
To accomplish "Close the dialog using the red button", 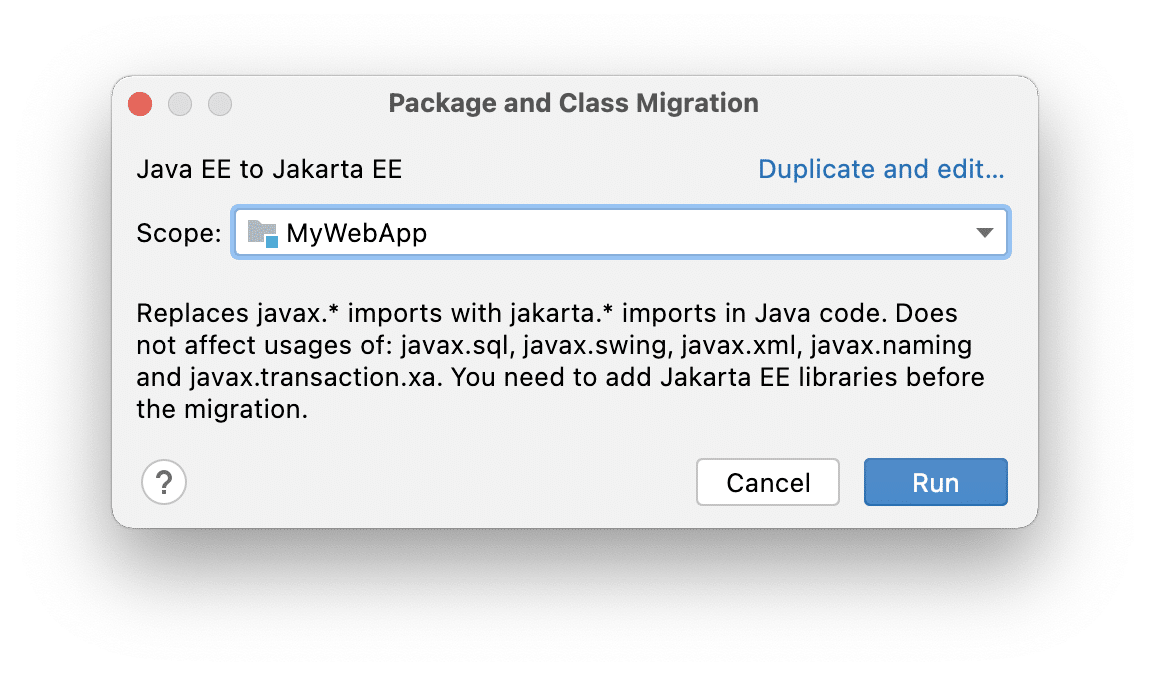I will [140, 104].
